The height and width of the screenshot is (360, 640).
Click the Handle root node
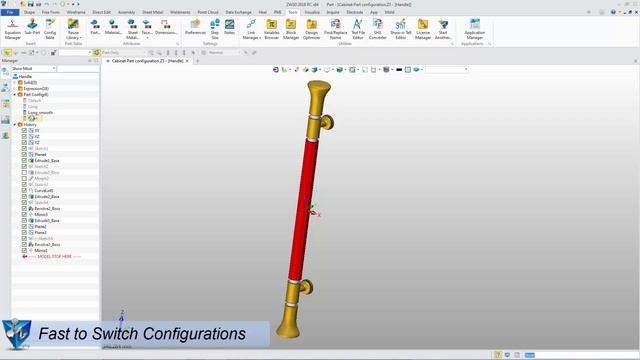25,76
